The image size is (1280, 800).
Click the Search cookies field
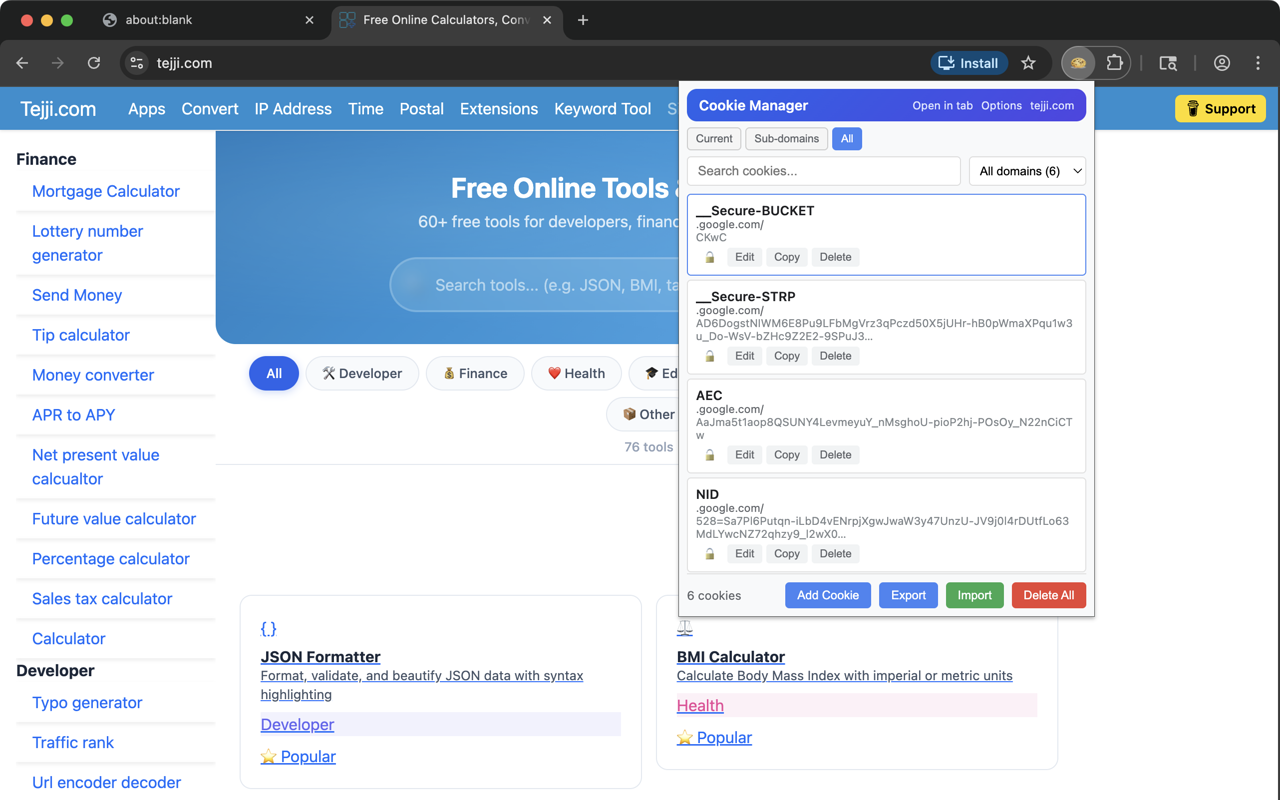(824, 171)
